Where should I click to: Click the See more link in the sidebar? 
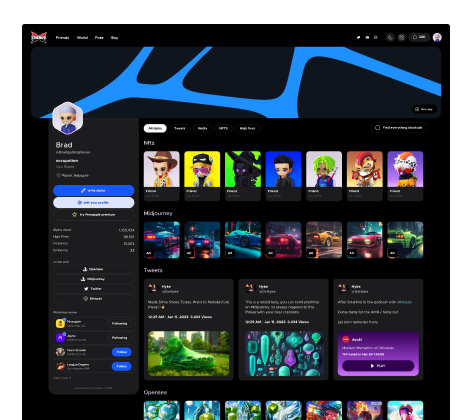point(62,378)
